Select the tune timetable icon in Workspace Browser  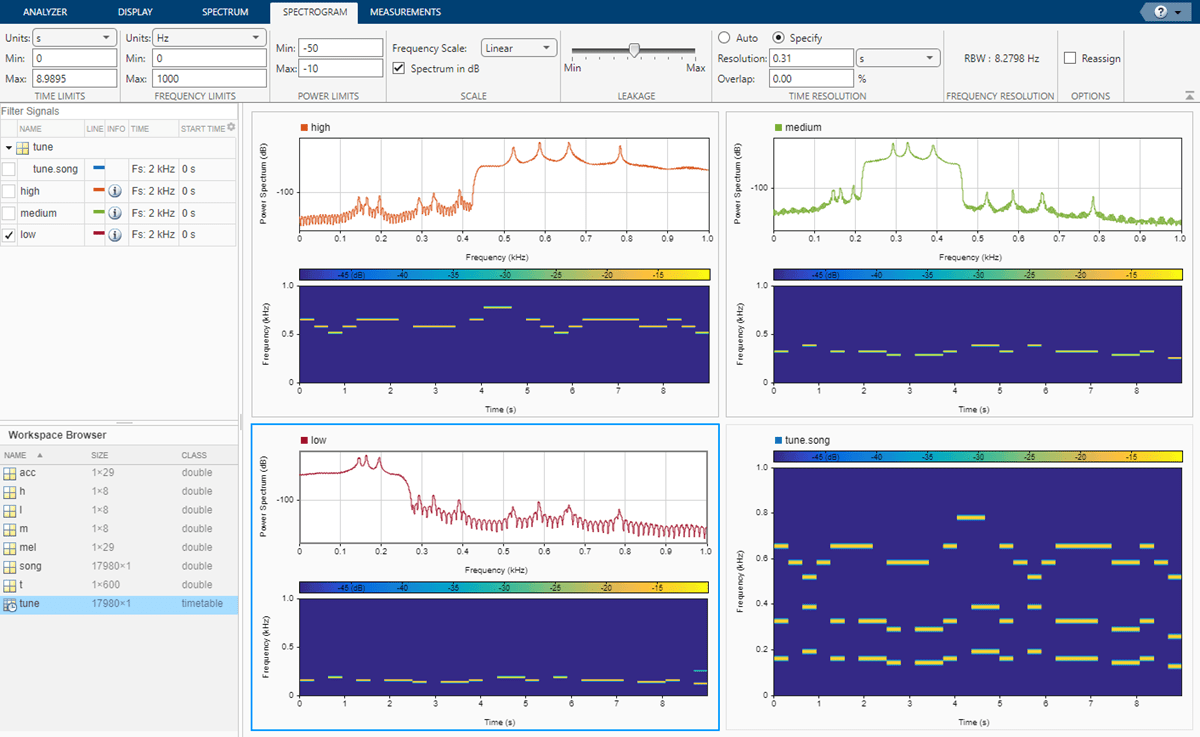(10, 604)
